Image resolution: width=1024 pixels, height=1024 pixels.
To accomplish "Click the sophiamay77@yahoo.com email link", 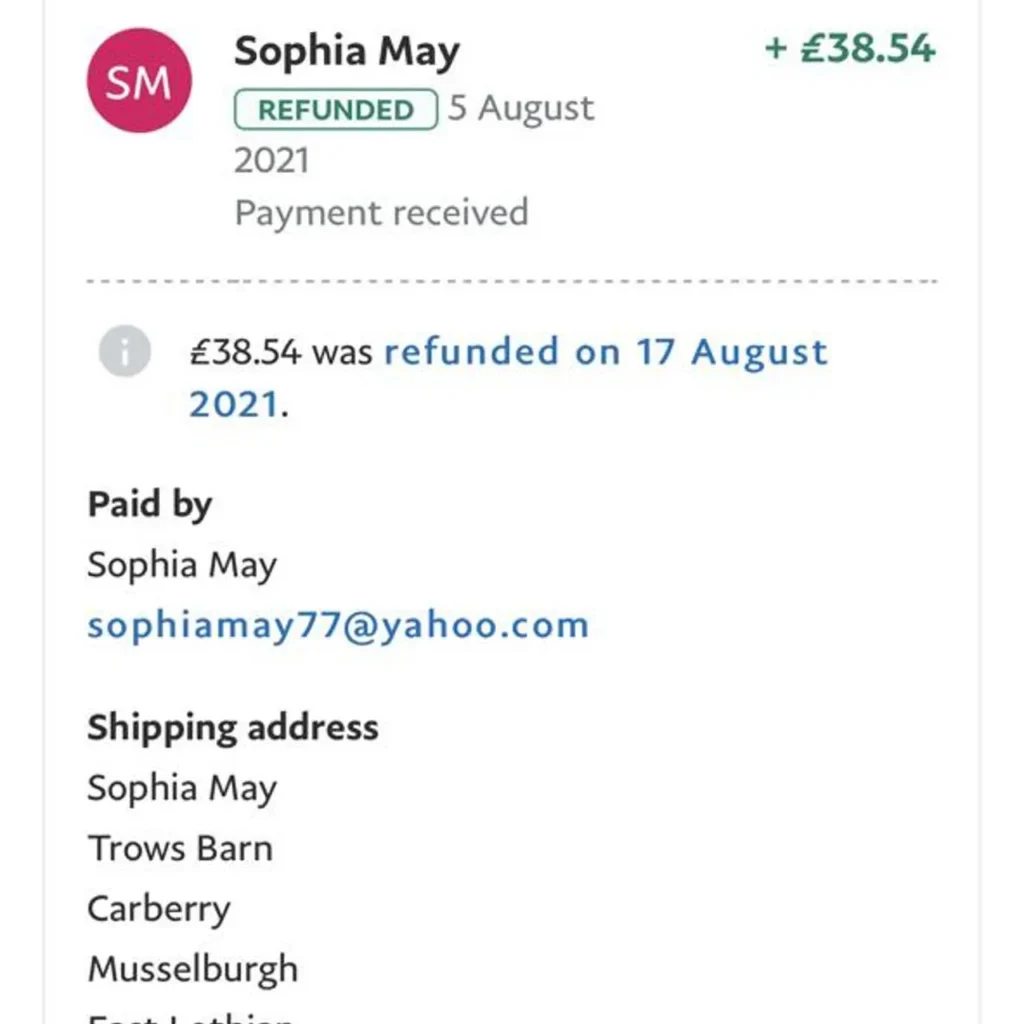I will click(338, 626).
